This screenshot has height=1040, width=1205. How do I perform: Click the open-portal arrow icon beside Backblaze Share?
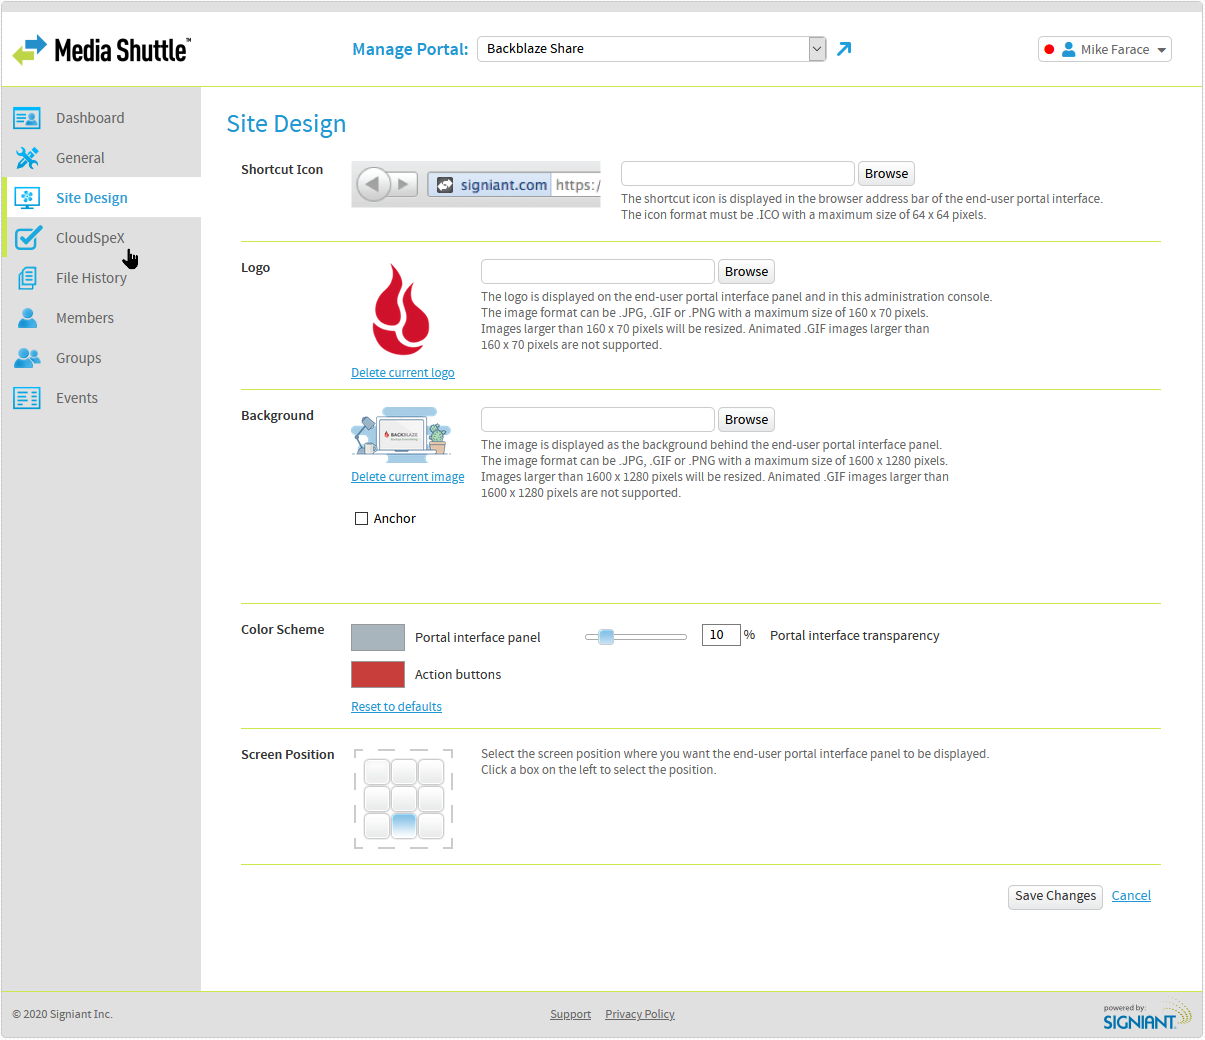point(844,48)
